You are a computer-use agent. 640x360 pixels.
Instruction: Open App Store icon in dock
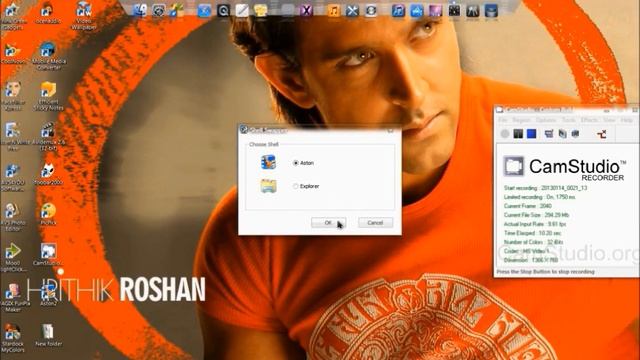click(x=417, y=10)
